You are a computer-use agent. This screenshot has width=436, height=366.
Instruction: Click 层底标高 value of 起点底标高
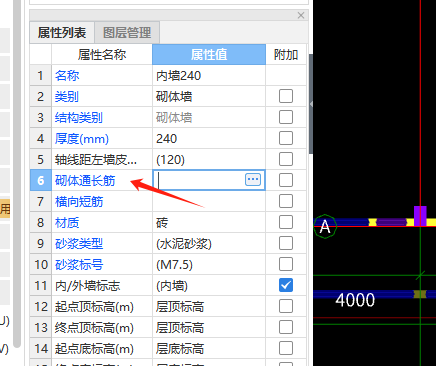click(180, 349)
